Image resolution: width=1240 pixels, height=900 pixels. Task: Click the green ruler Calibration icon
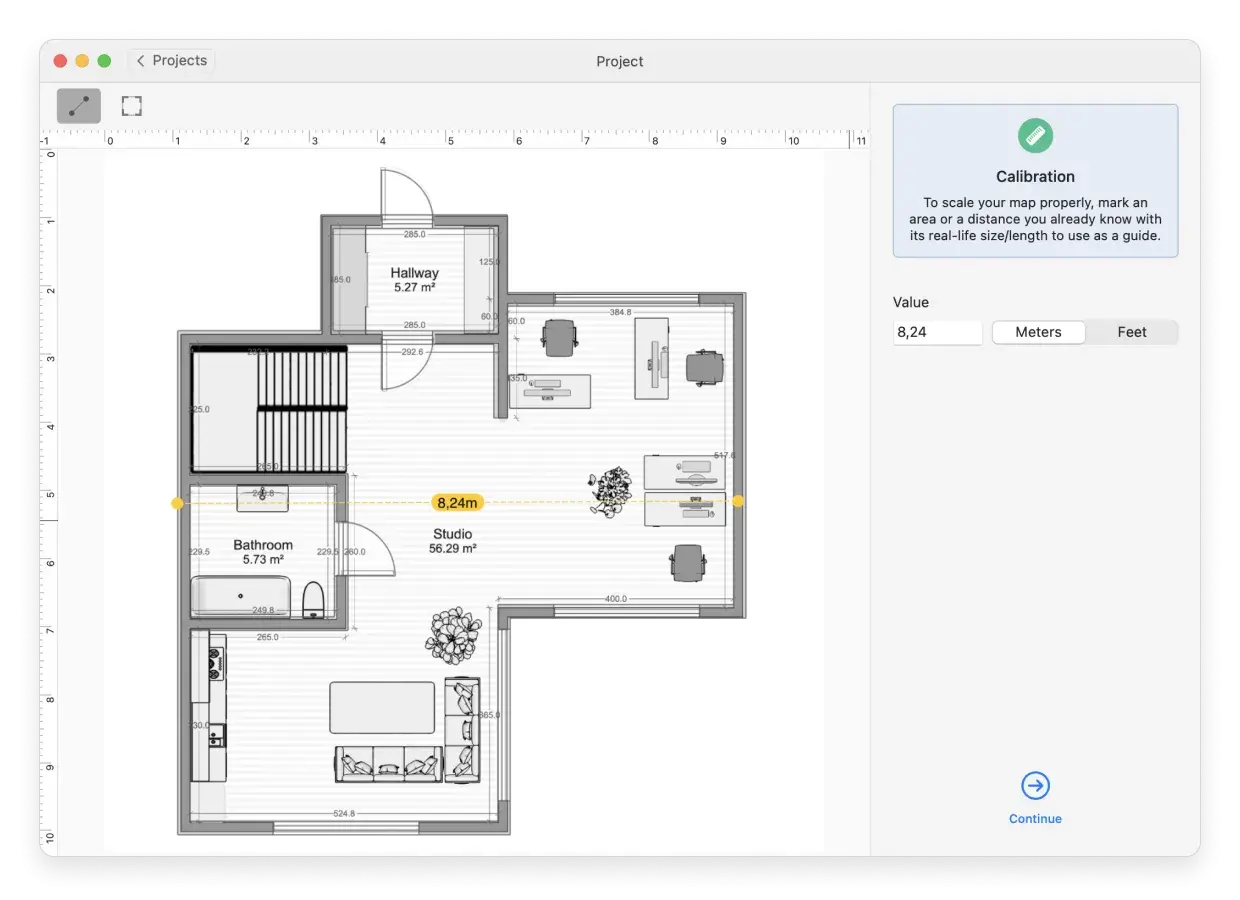(1035, 136)
